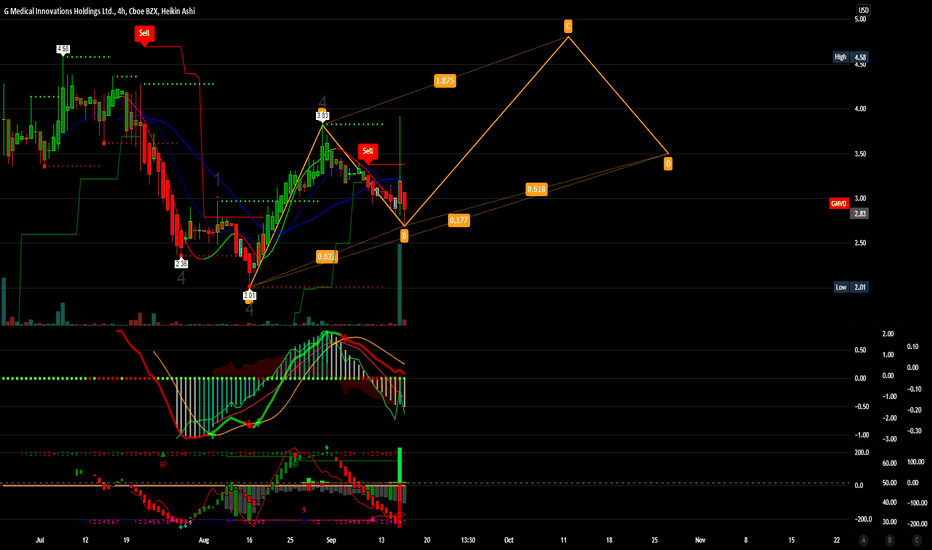Click the red GMVD symbol price tag
Image resolution: width=932 pixels, height=550 pixels.
click(839, 204)
